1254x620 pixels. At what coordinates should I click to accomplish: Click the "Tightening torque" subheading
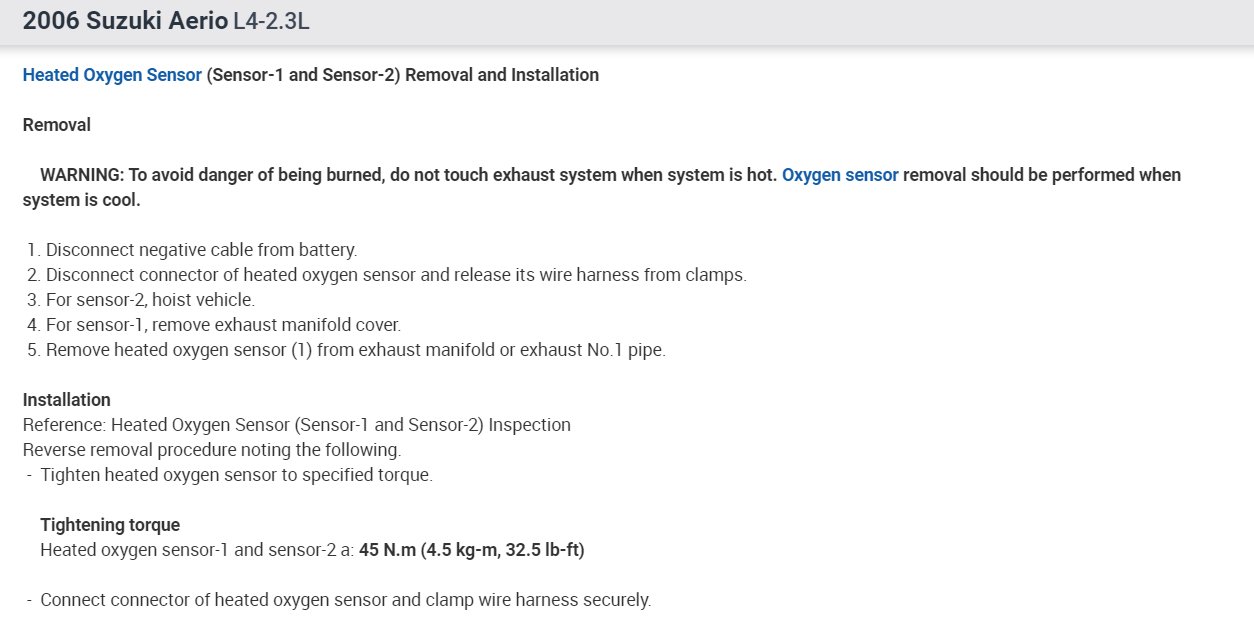pos(110,525)
